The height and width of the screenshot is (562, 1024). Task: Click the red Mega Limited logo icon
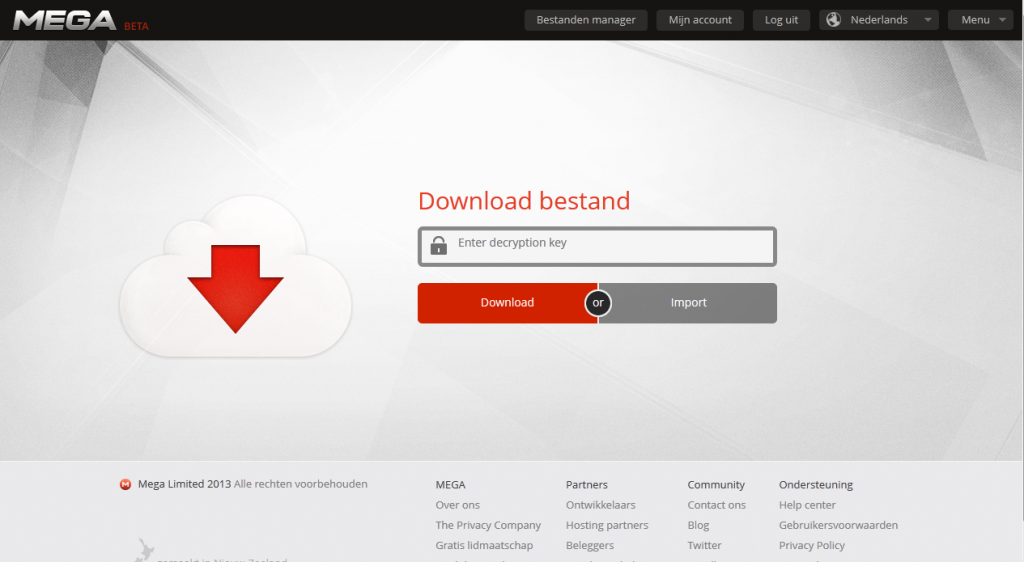tap(125, 485)
